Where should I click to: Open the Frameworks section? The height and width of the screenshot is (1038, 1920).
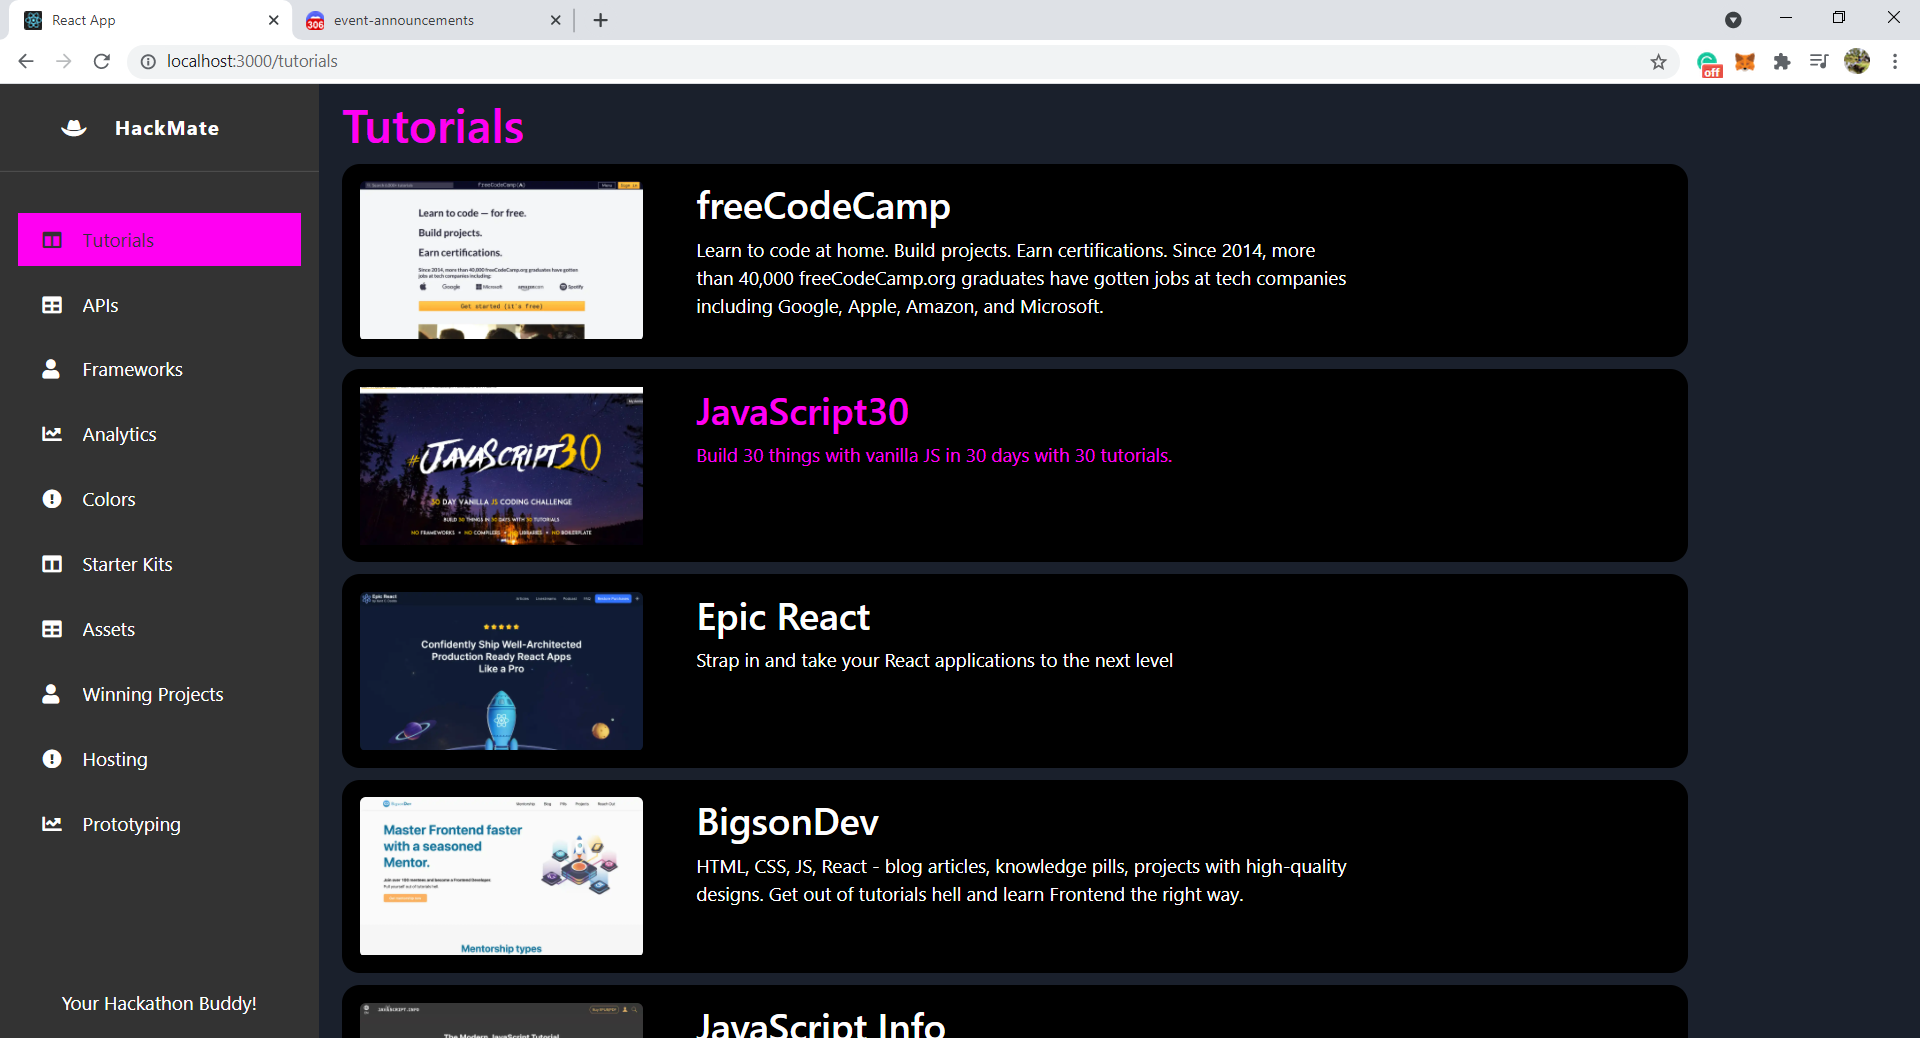tap(159, 369)
